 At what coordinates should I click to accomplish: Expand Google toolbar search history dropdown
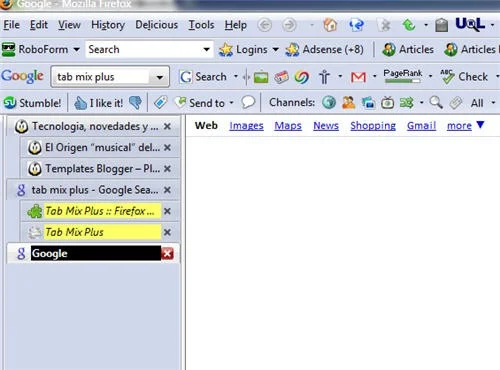pos(160,77)
